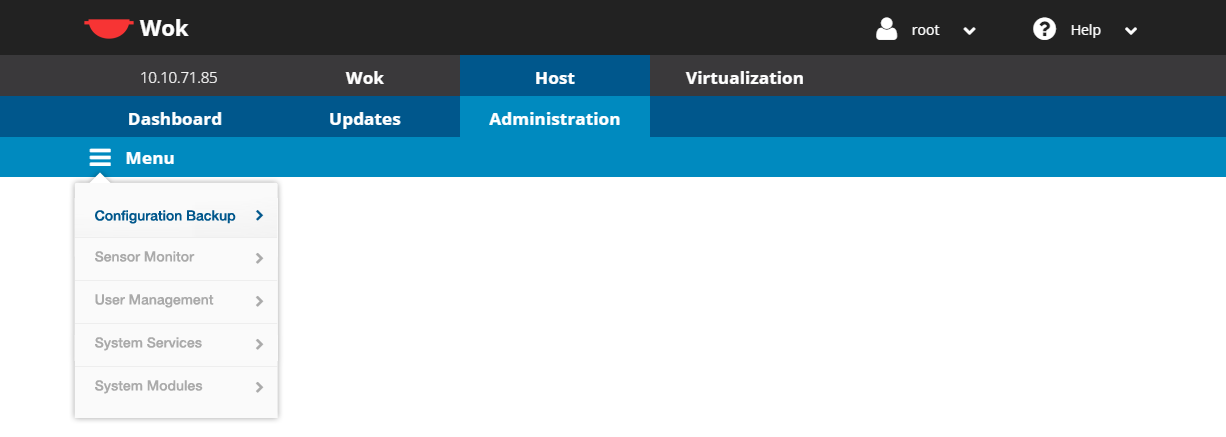
Task: Select the Administration sub-tab
Action: coord(554,119)
